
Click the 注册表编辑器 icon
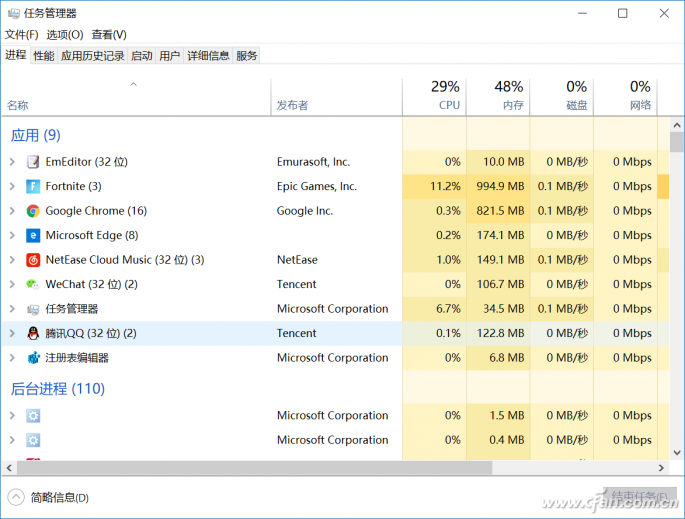click(33, 358)
